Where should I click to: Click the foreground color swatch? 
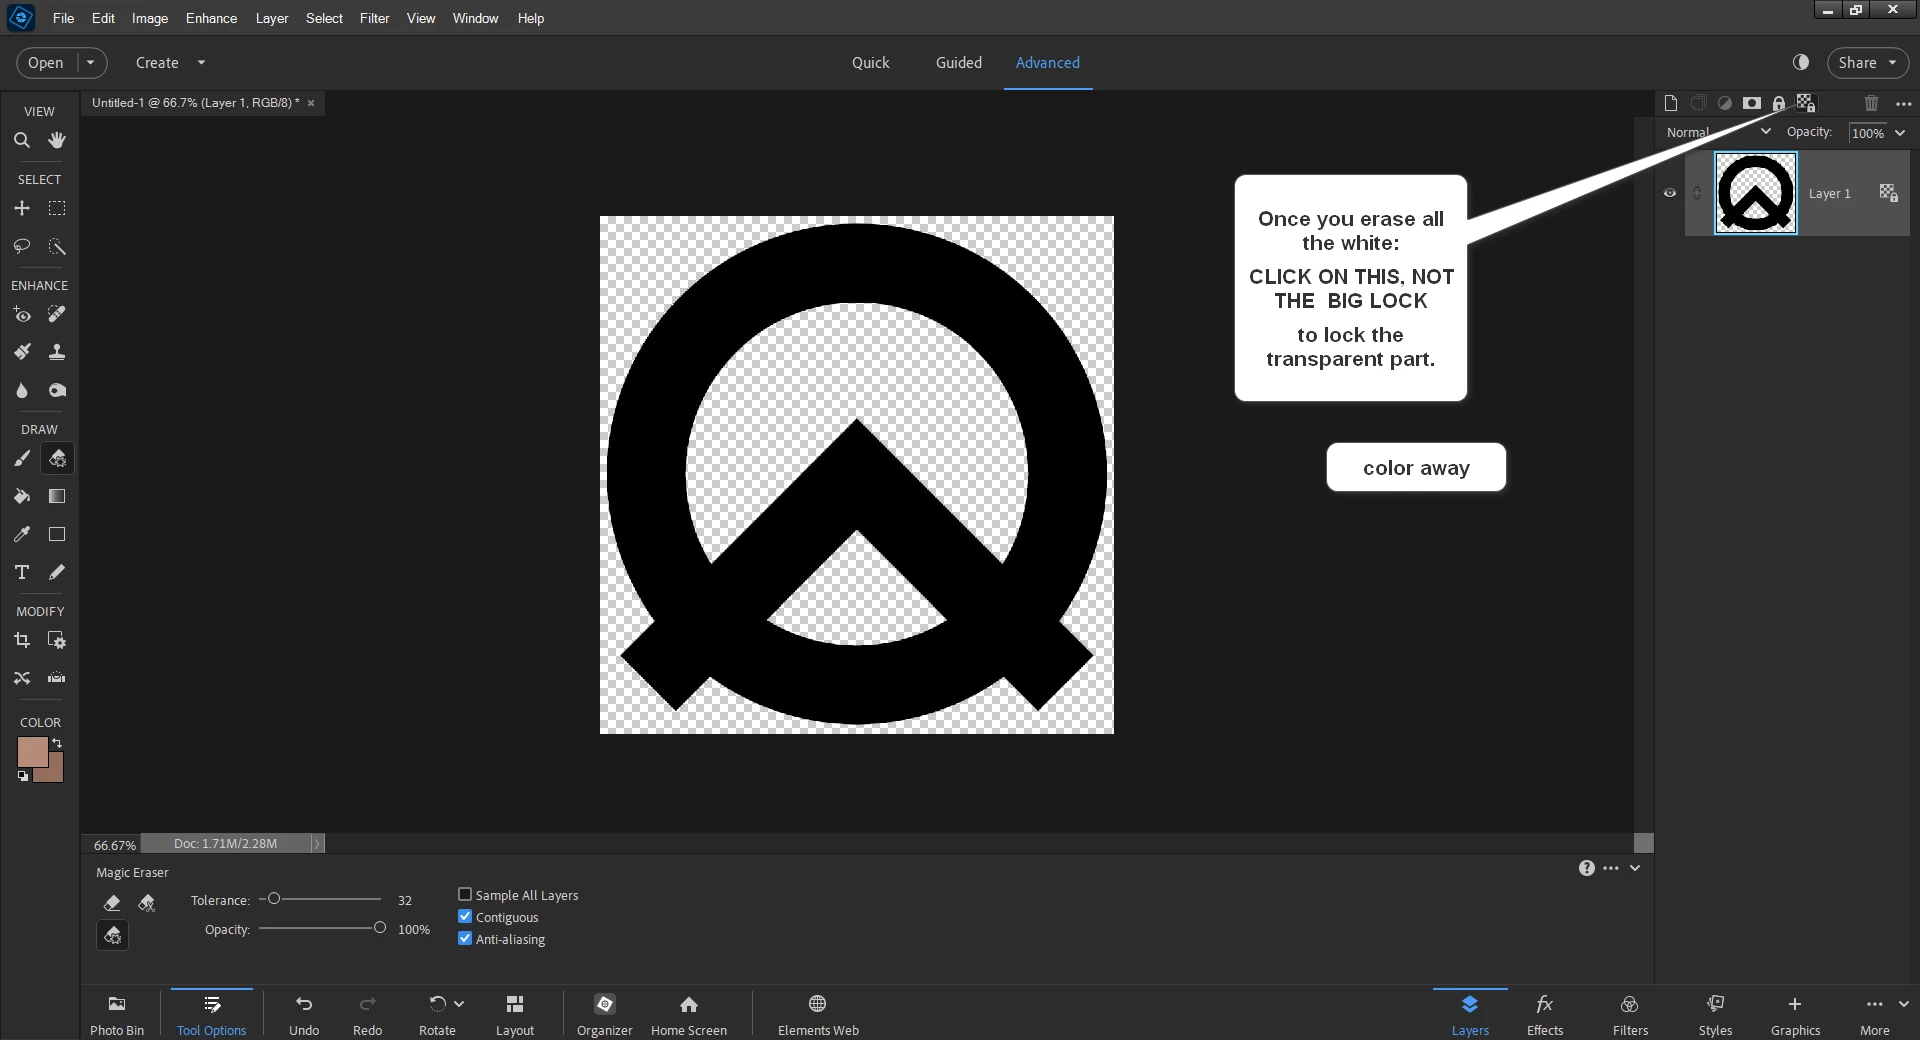point(32,752)
